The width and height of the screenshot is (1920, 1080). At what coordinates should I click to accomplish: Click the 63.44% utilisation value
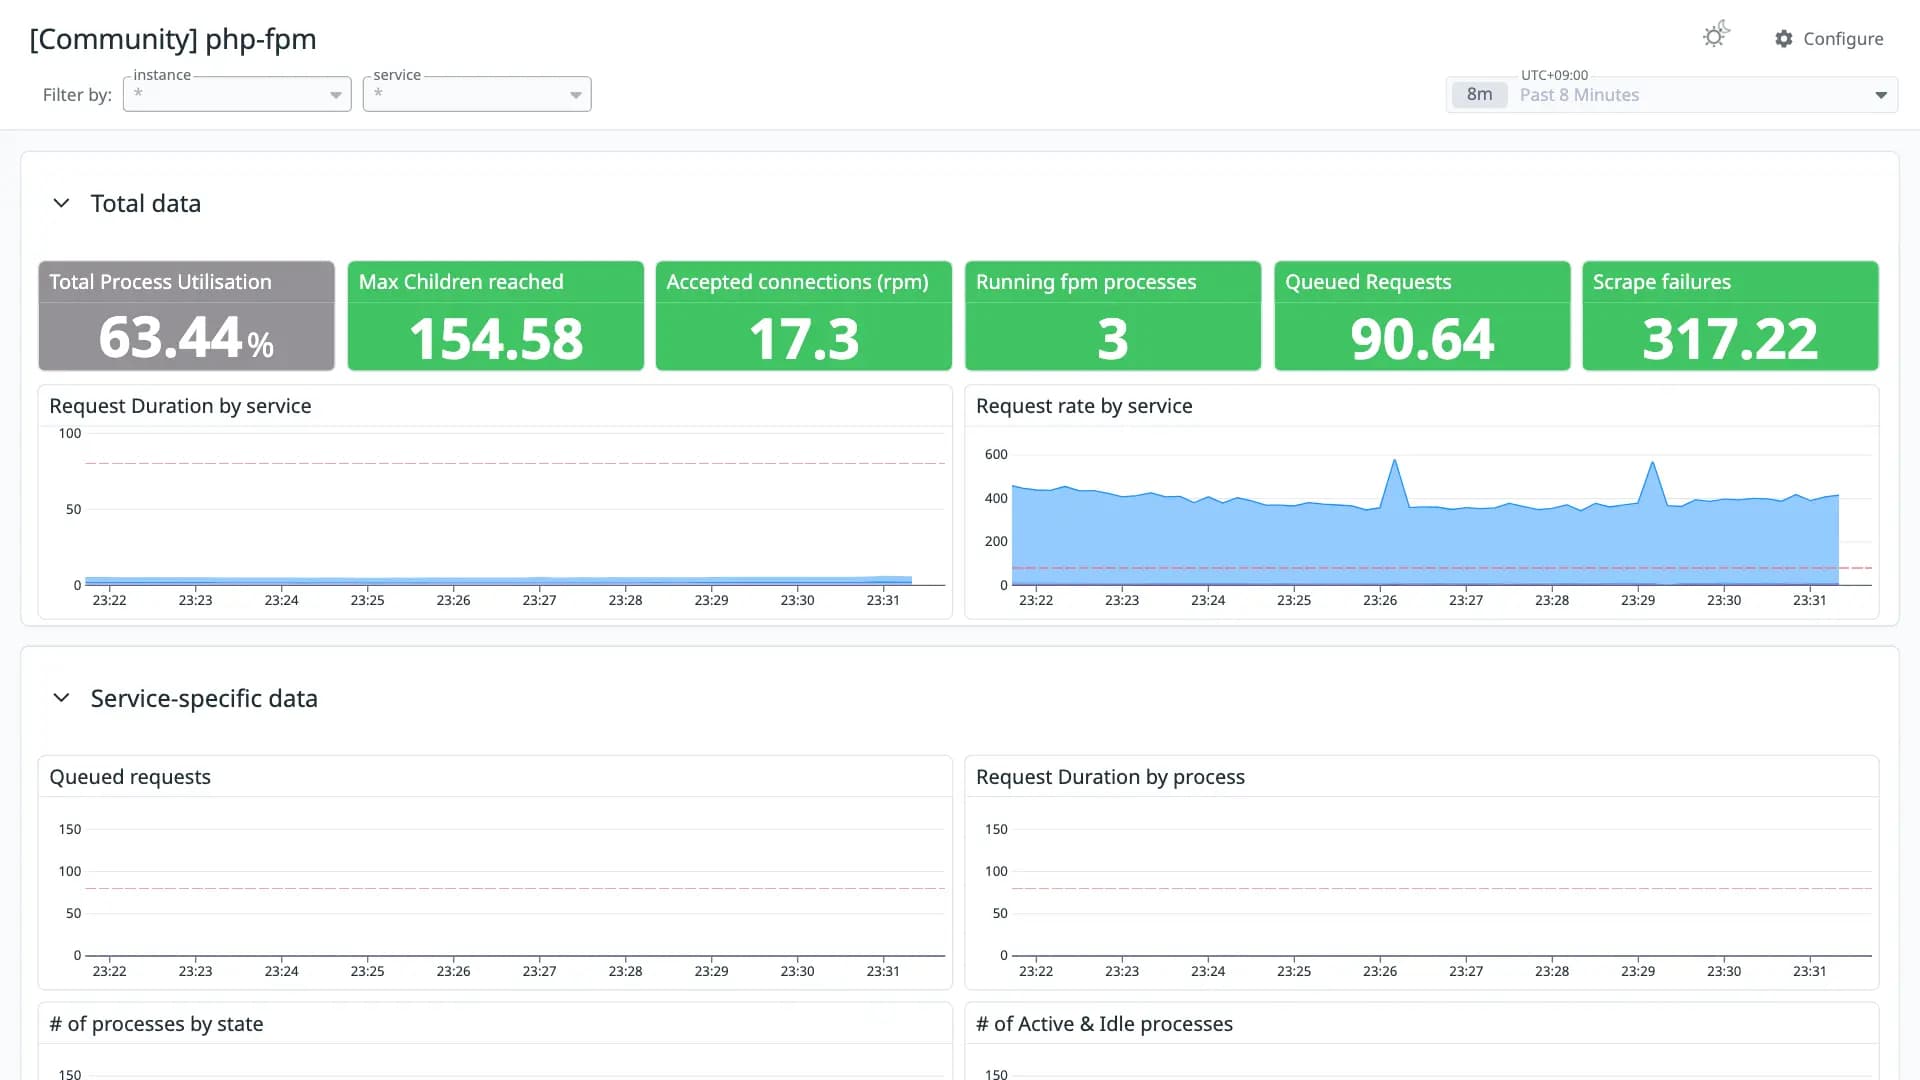click(186, 338)
